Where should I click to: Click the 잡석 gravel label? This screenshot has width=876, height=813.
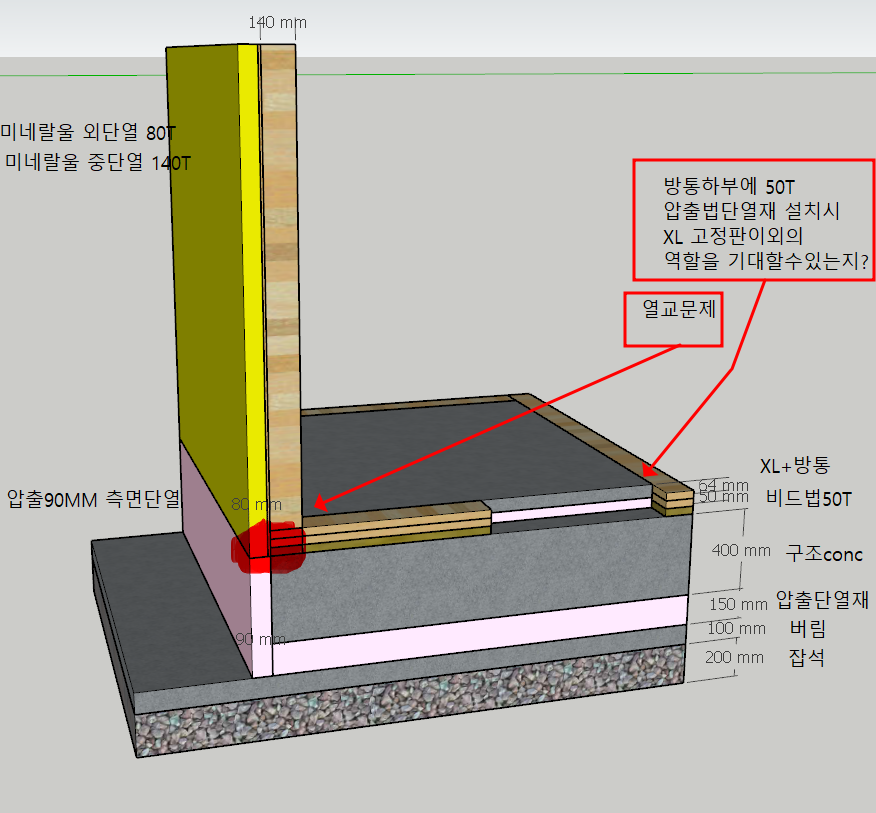[x=807, y=658]
